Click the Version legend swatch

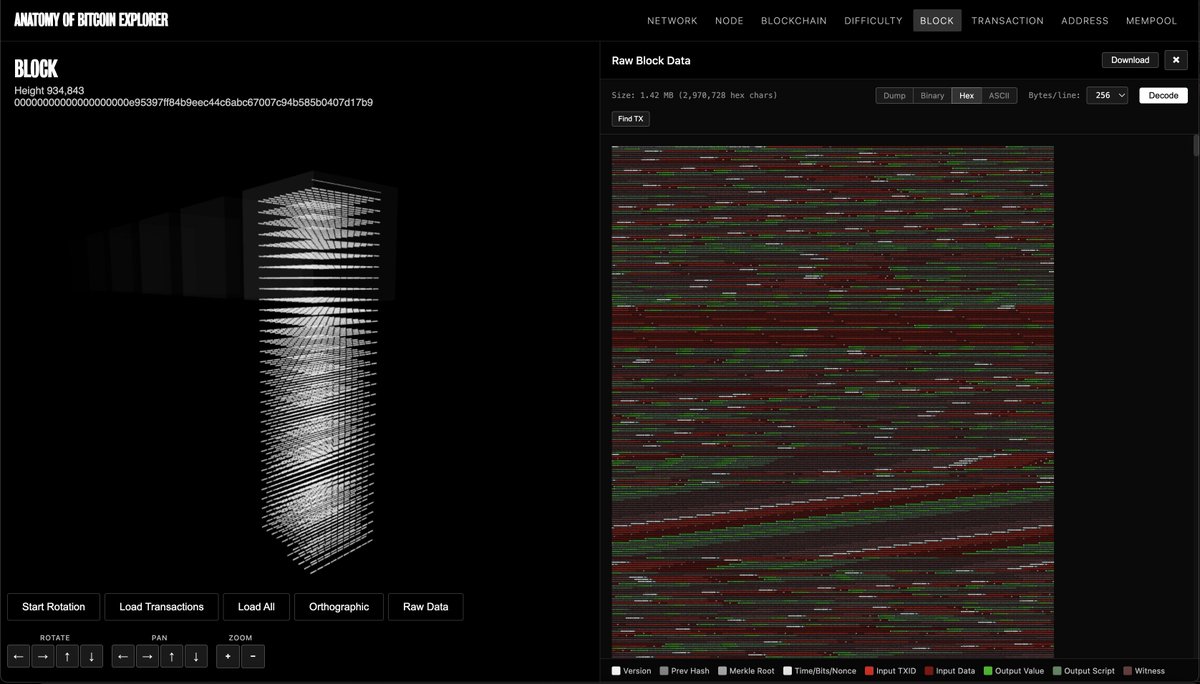(616, 671)
